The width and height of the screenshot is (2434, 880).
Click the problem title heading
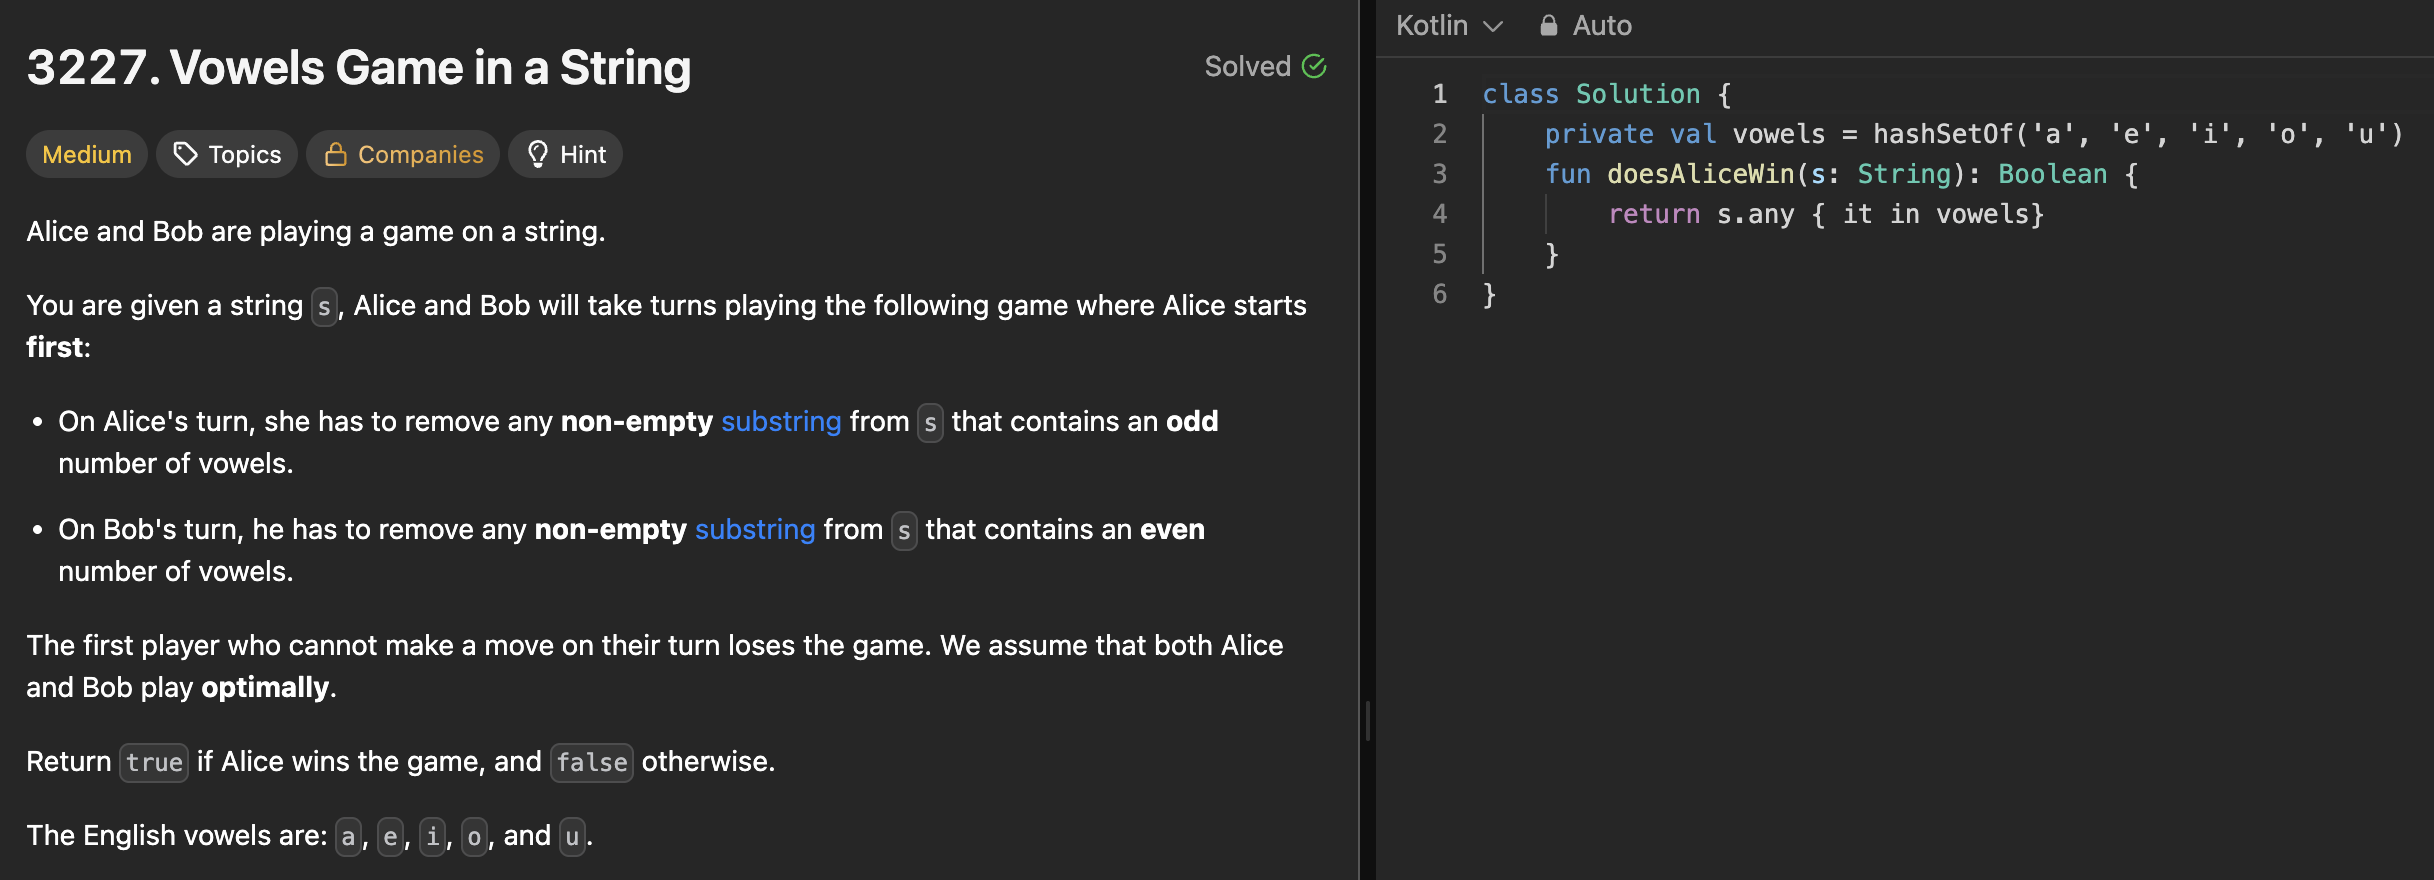pyautogui.click(x=359, y=68)
